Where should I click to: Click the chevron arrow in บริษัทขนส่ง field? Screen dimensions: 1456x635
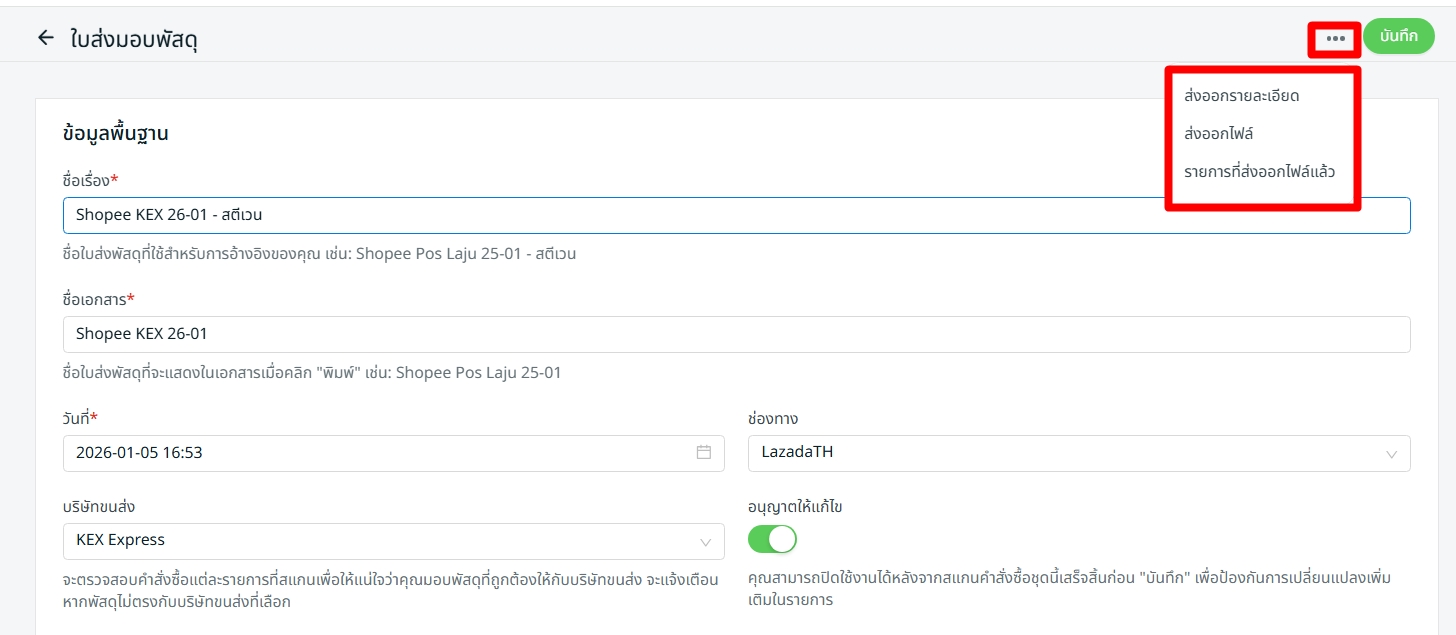tap(705, 542)
